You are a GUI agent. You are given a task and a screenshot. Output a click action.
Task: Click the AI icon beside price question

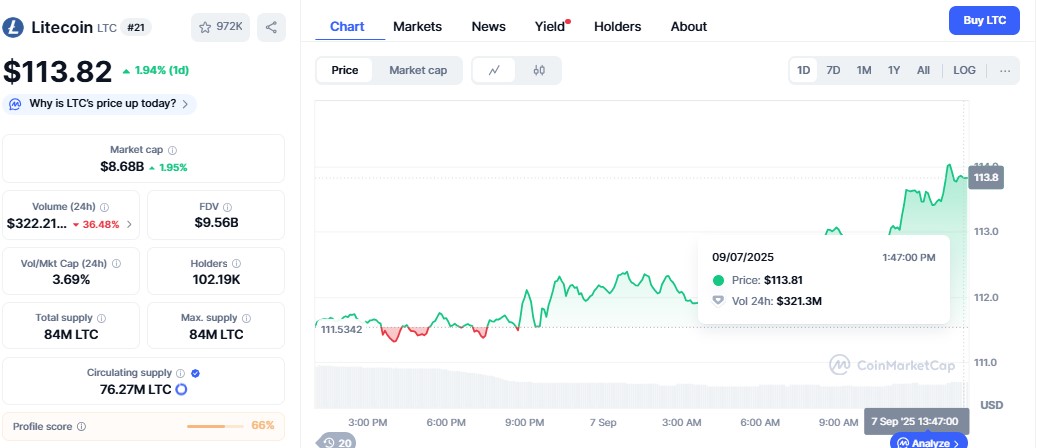click(16, 104)
